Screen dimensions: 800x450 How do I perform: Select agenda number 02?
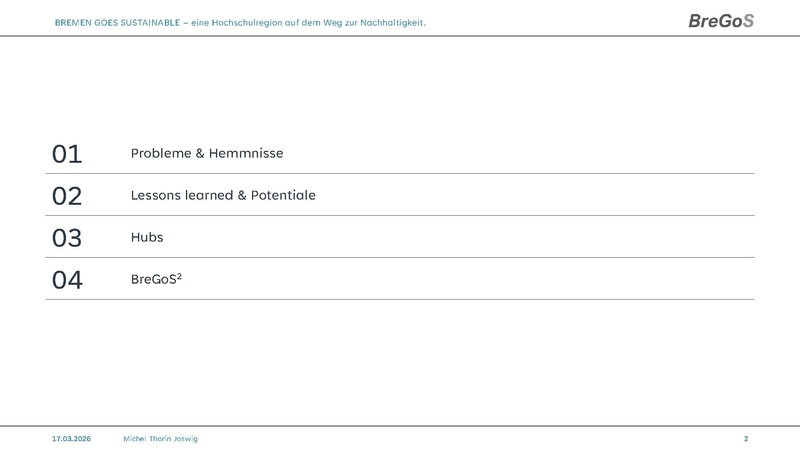[x=66, y=196]
